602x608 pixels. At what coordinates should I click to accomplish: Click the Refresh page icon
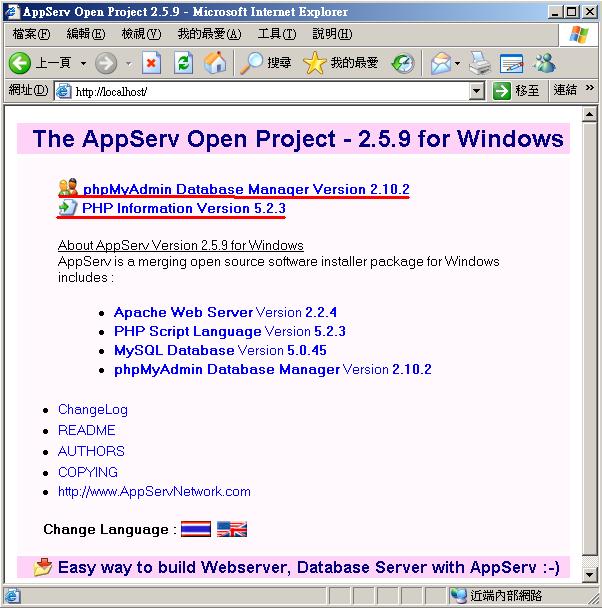click(x=183, y=63)
